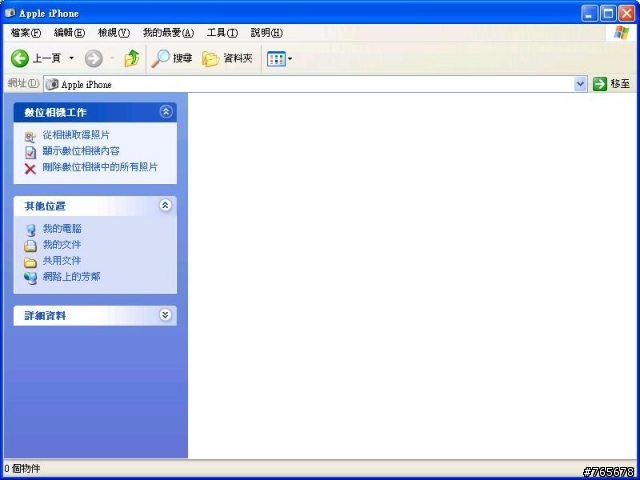Open the Back button history dropdown arrow
Image resolution: width=640 pixels, height=480 pixels.
(71, 58)
